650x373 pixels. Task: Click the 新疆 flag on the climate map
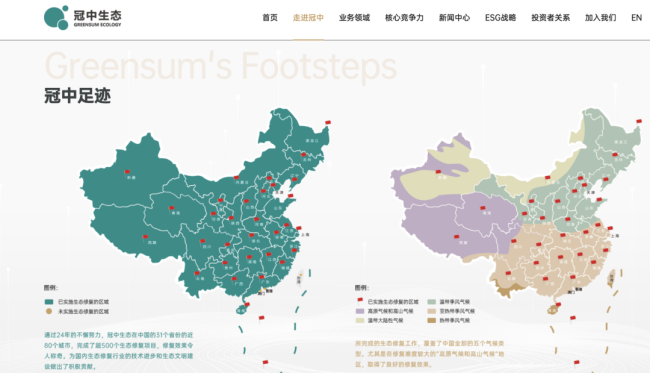coord(438,172)
